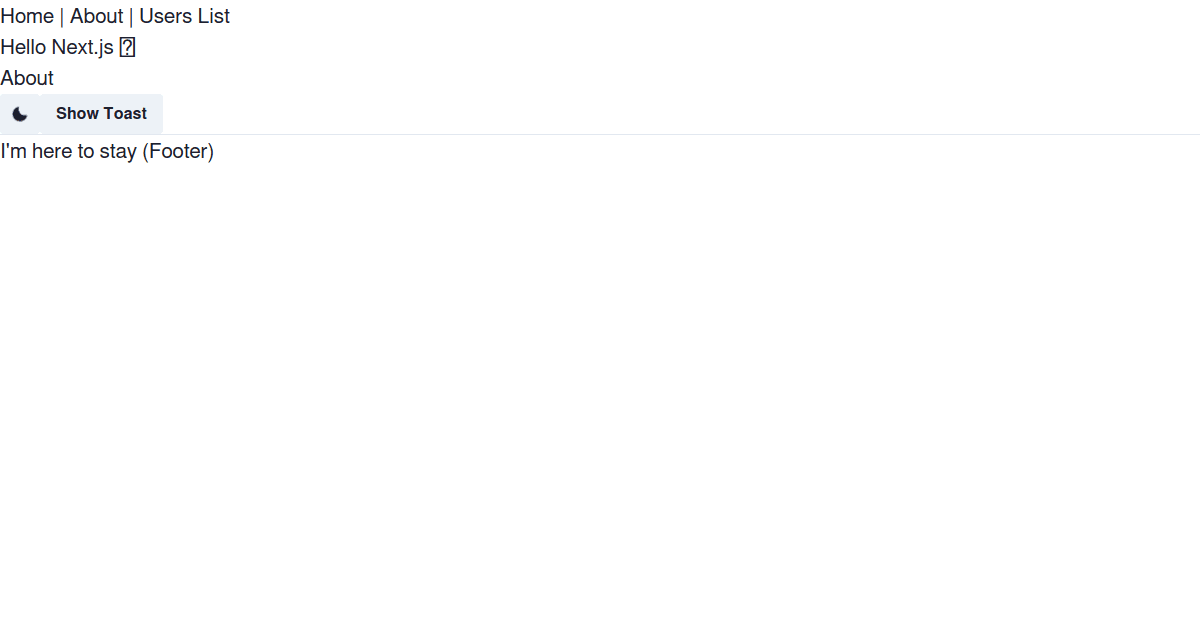
Task: Select the About text below Hello Next.js
Action: pos(27,78)
